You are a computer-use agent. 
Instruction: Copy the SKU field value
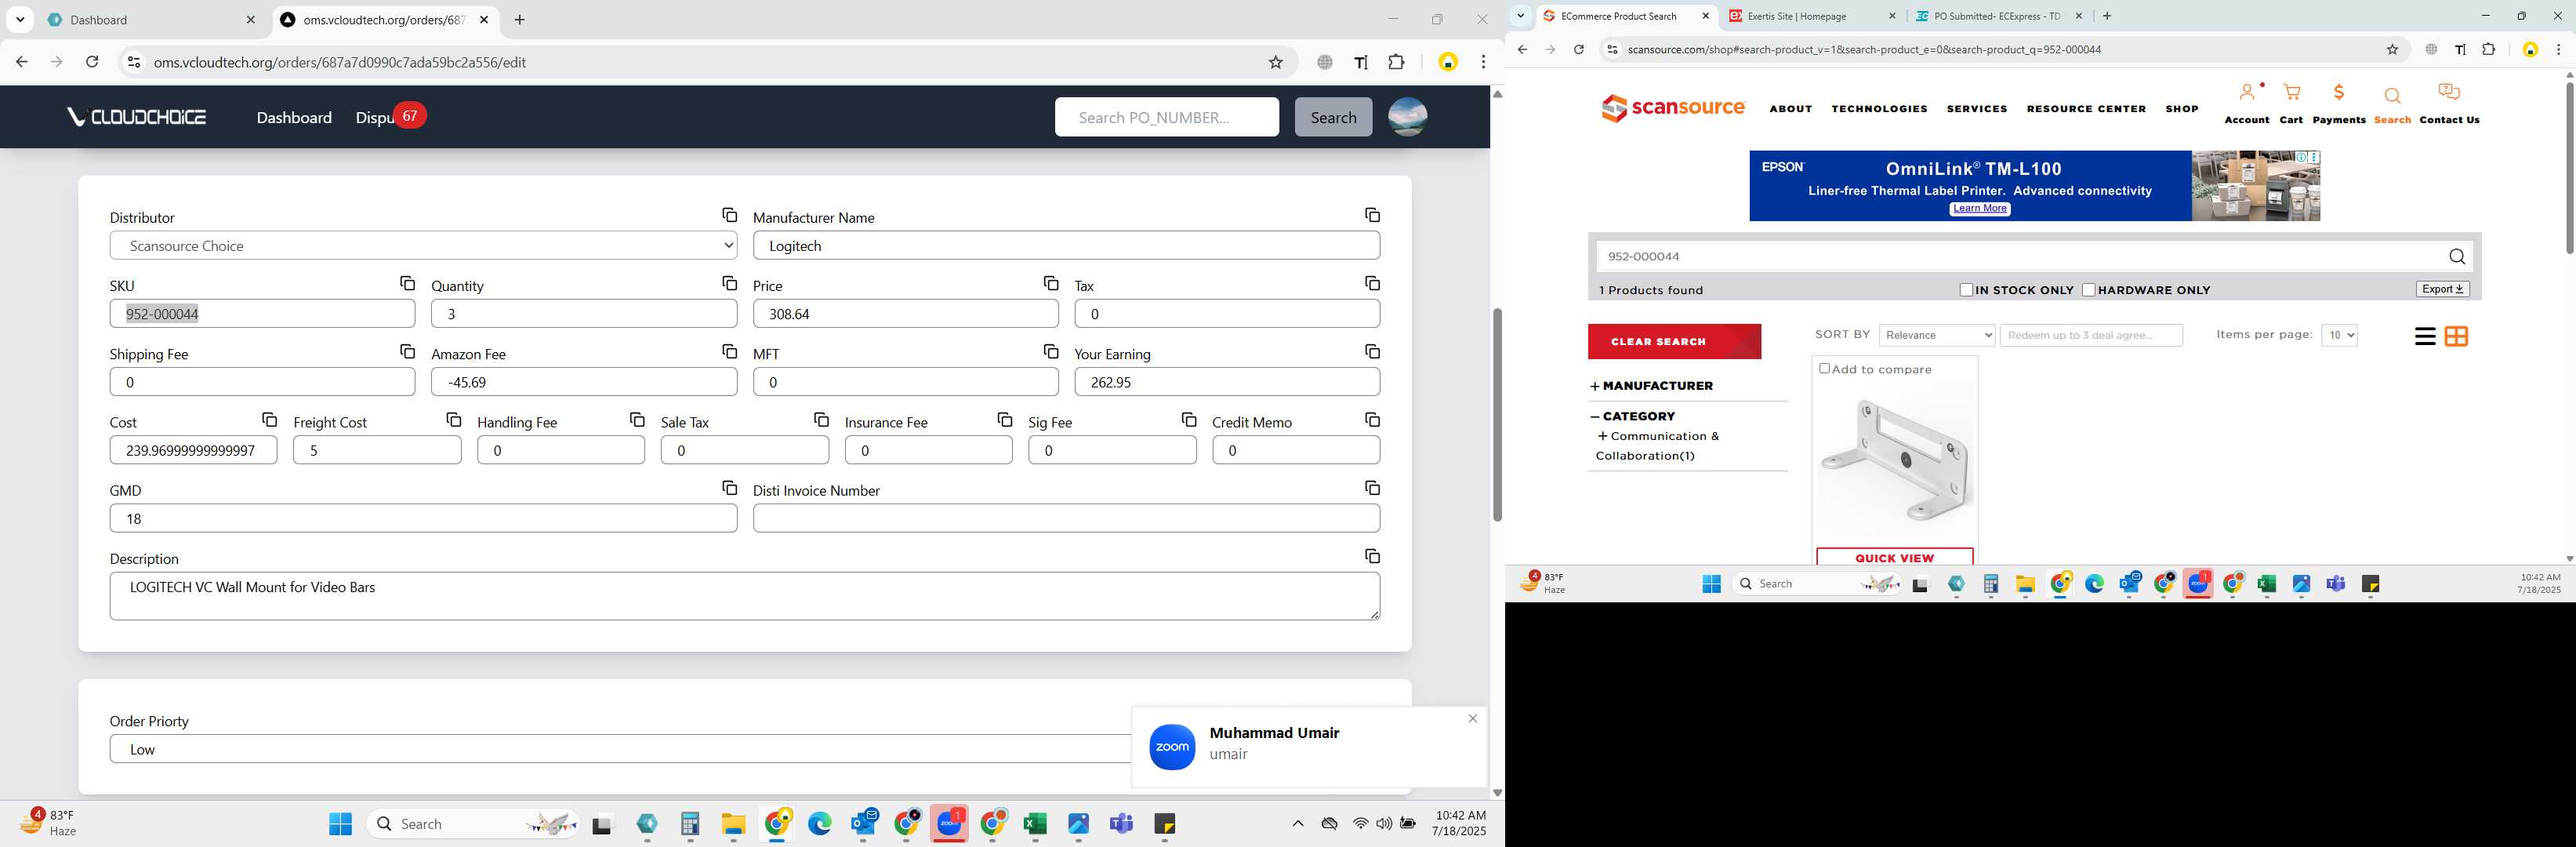coord(407,283)
